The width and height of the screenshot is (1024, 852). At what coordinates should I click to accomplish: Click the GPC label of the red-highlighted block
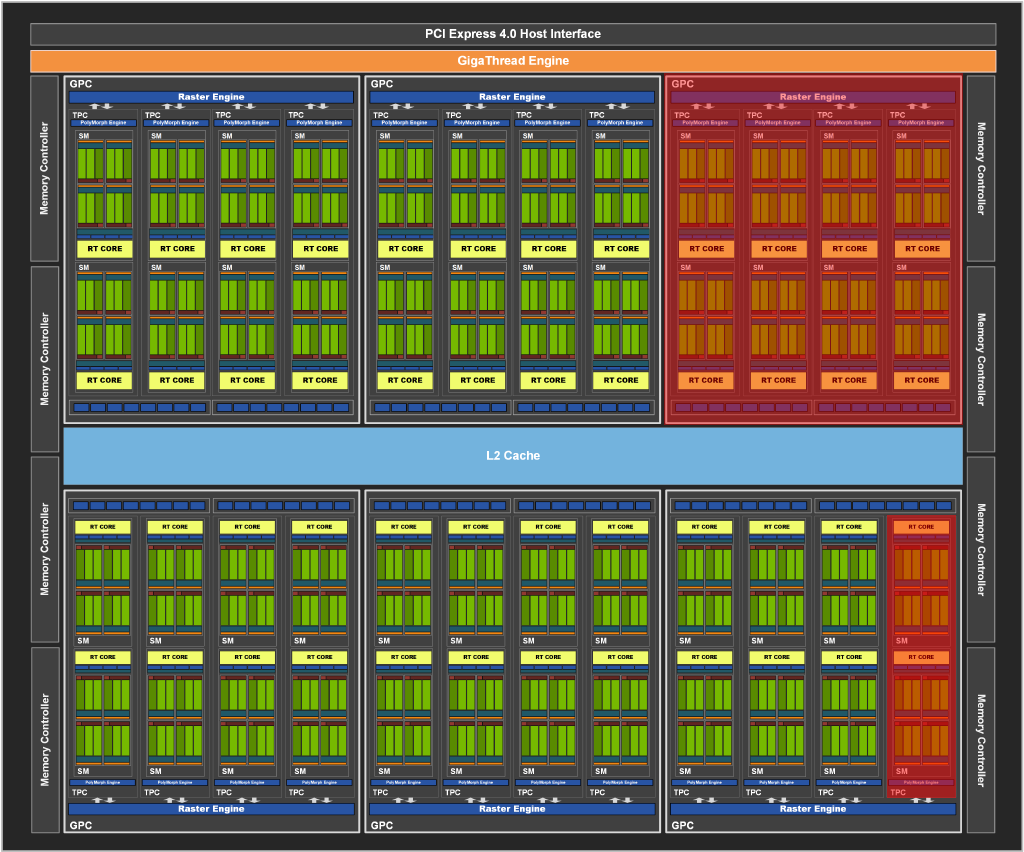(x=682, y=84)
